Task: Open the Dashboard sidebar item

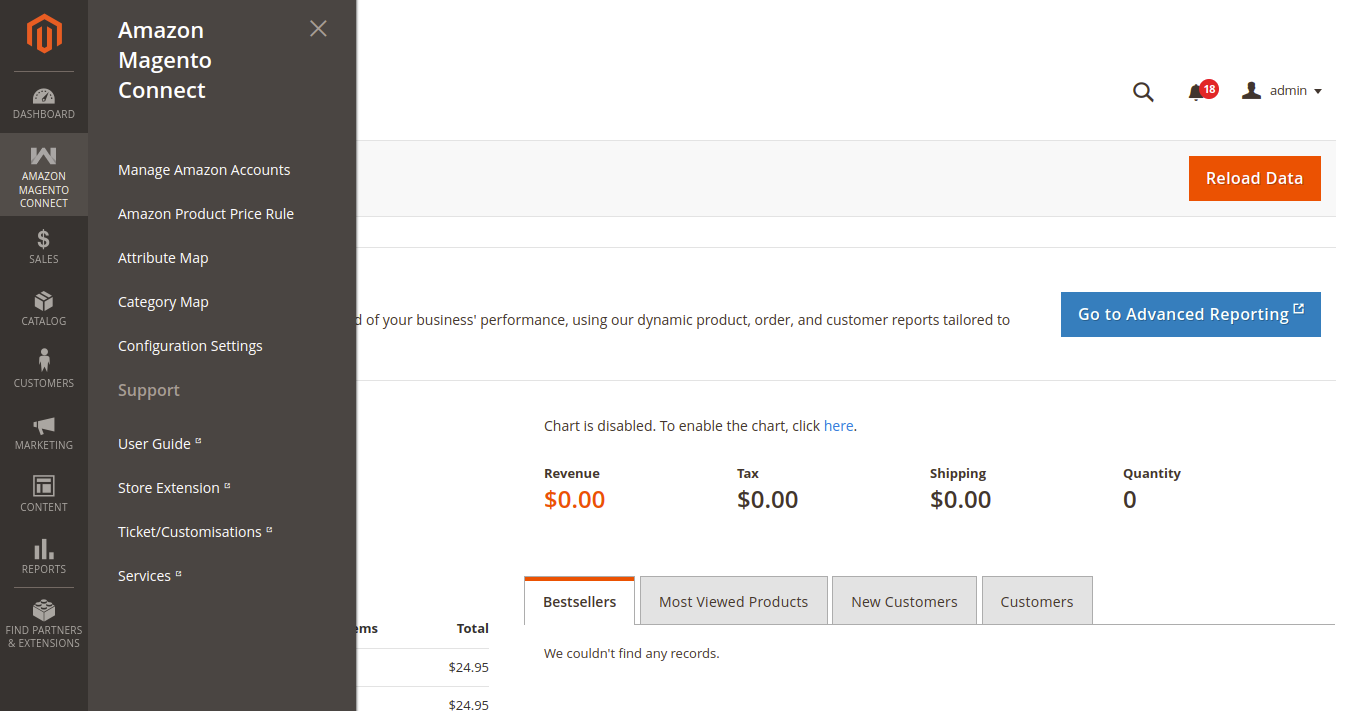Action: coord(44,103)
